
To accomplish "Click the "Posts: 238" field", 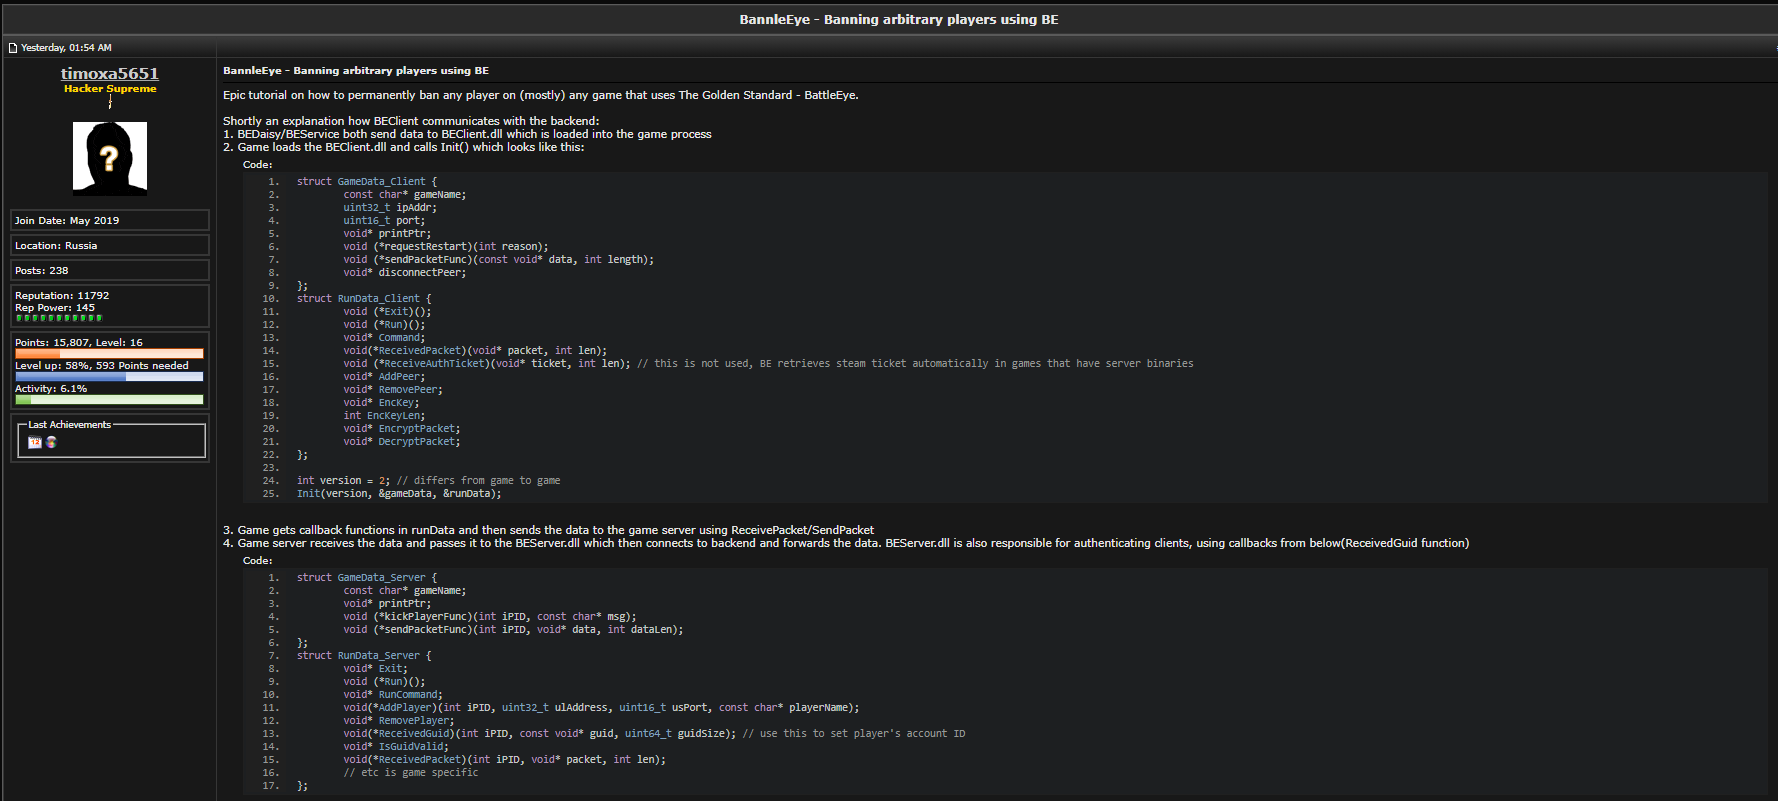I will pyautogui.click(x=110, y=270).
